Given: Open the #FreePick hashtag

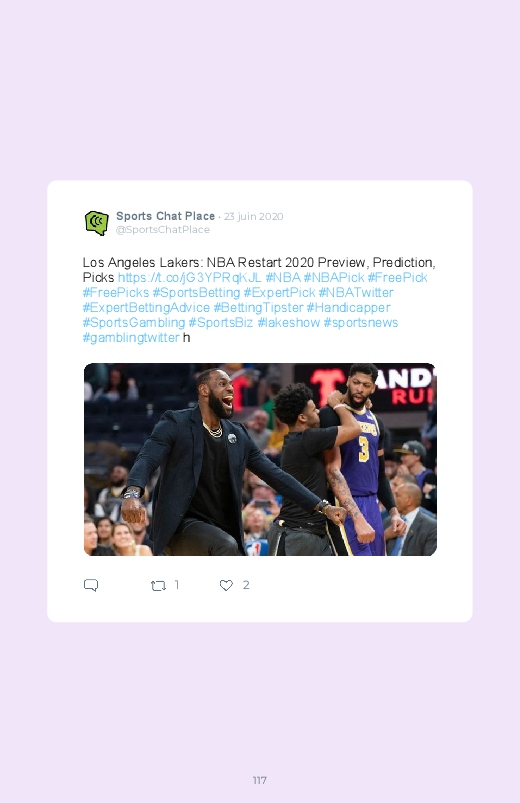Looking at the screenshot, I should tap(397, 278).
